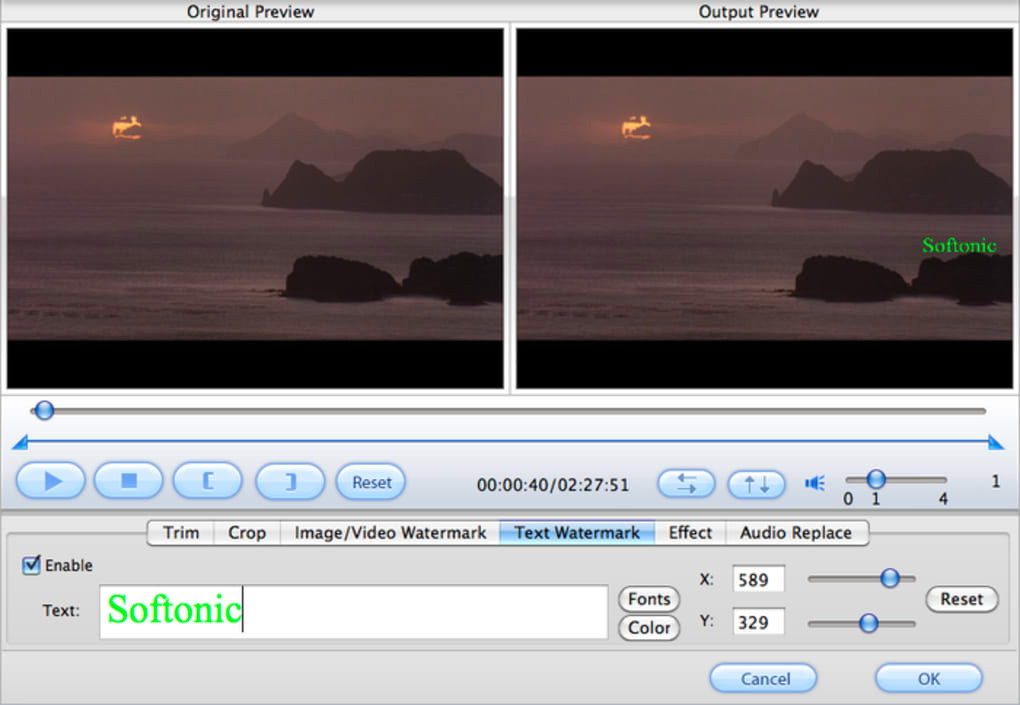
Task: Select the left trim start marker triangle
Action: (20, 442)
